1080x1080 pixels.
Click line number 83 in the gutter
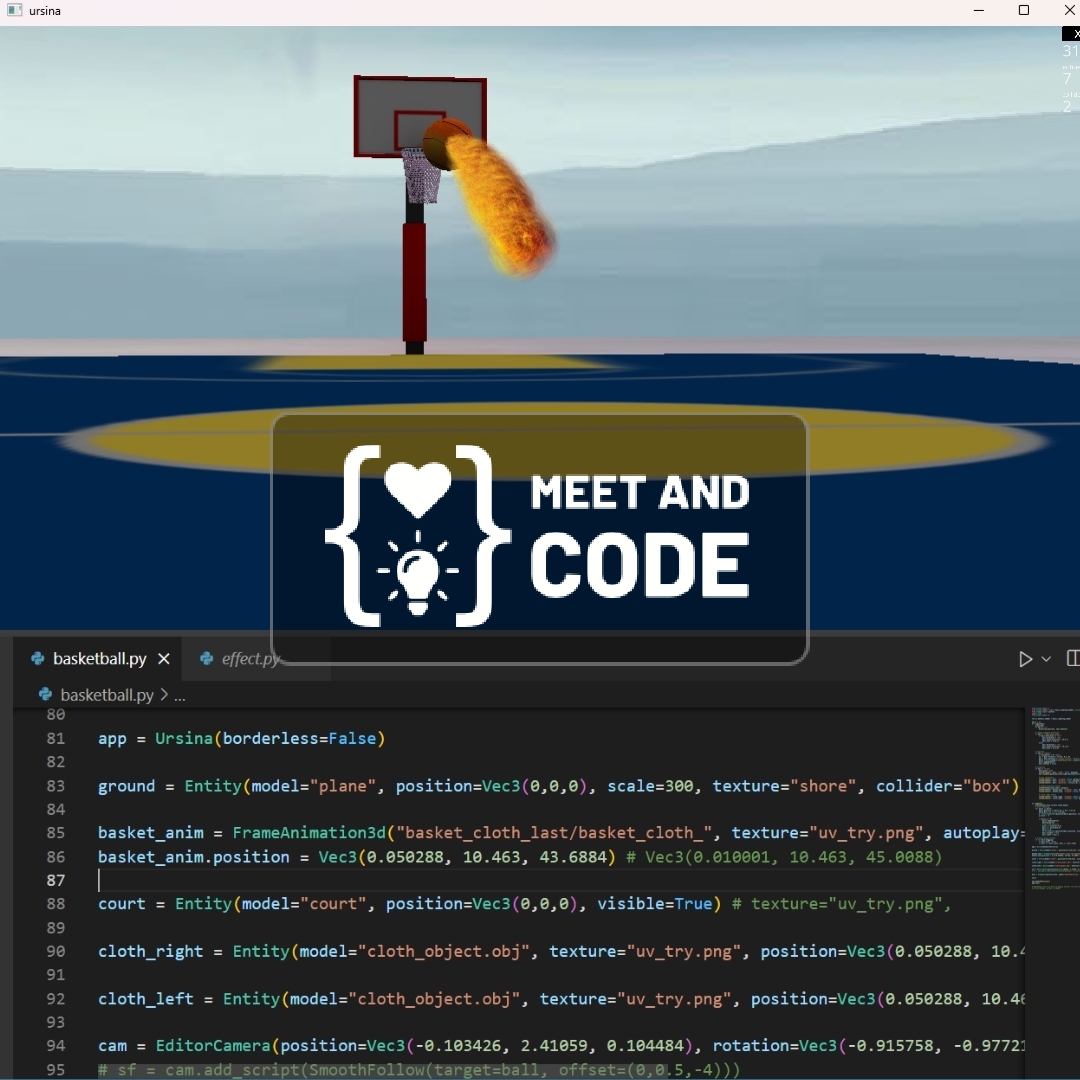point(56,786)
